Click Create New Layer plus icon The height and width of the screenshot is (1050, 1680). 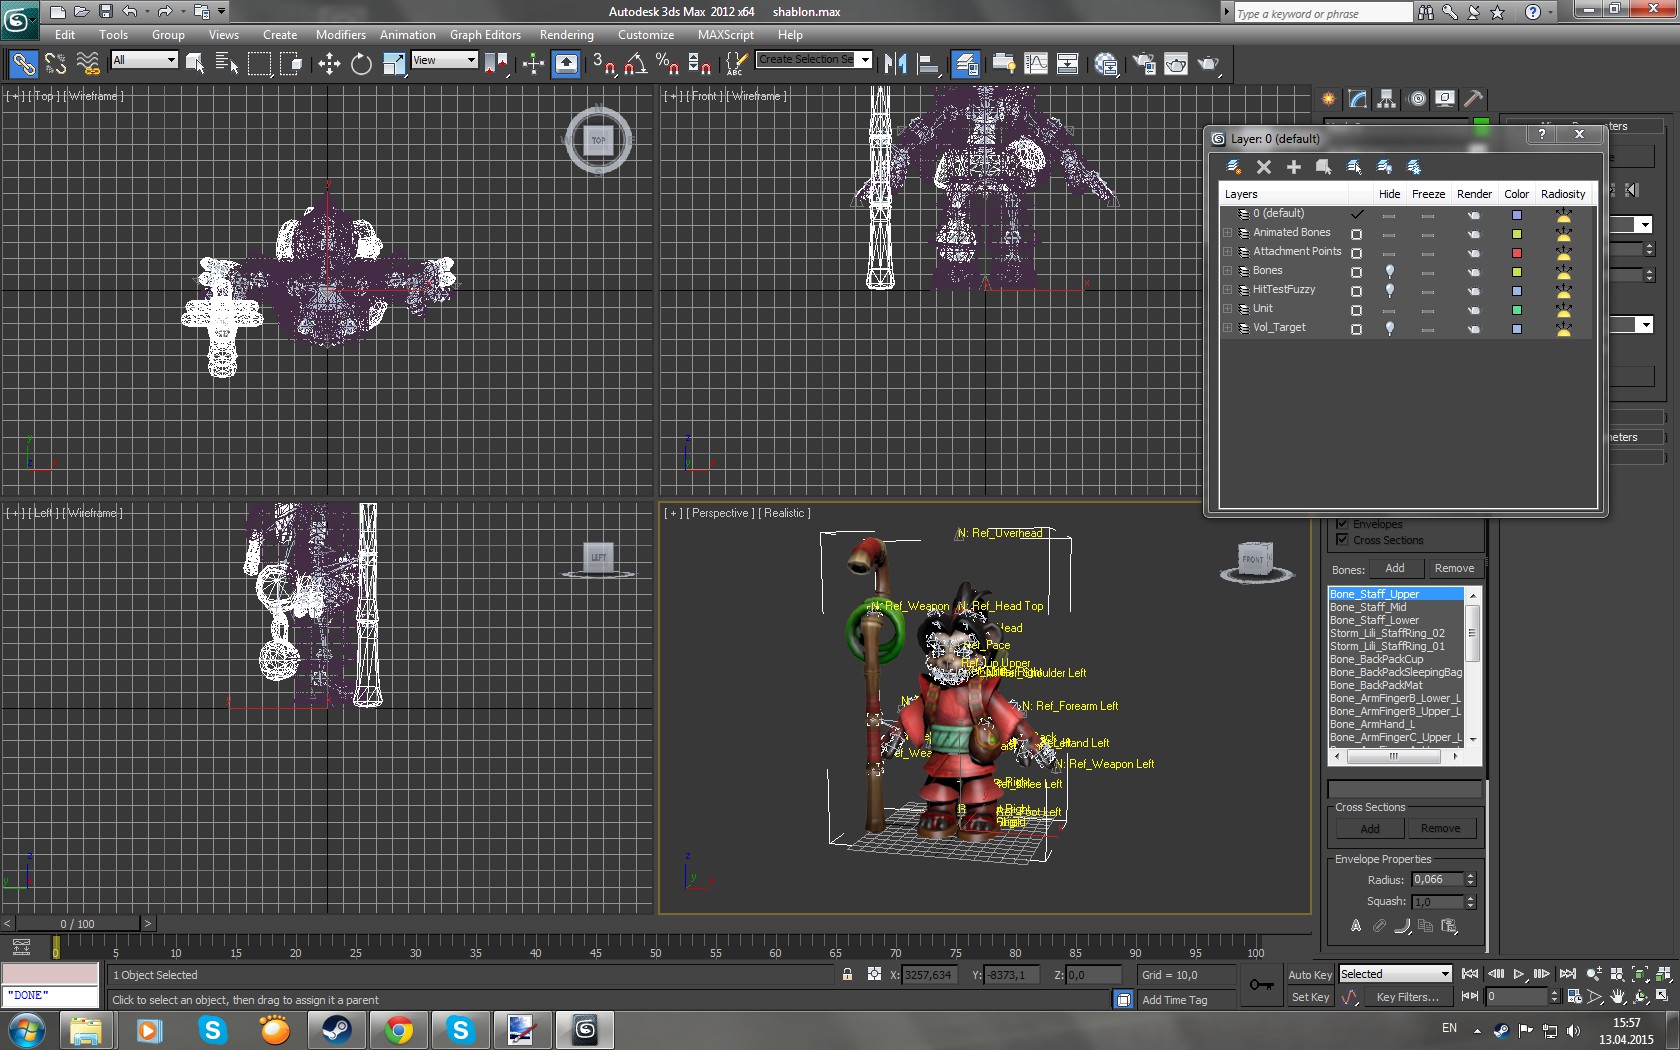[x=1294, y=167]
